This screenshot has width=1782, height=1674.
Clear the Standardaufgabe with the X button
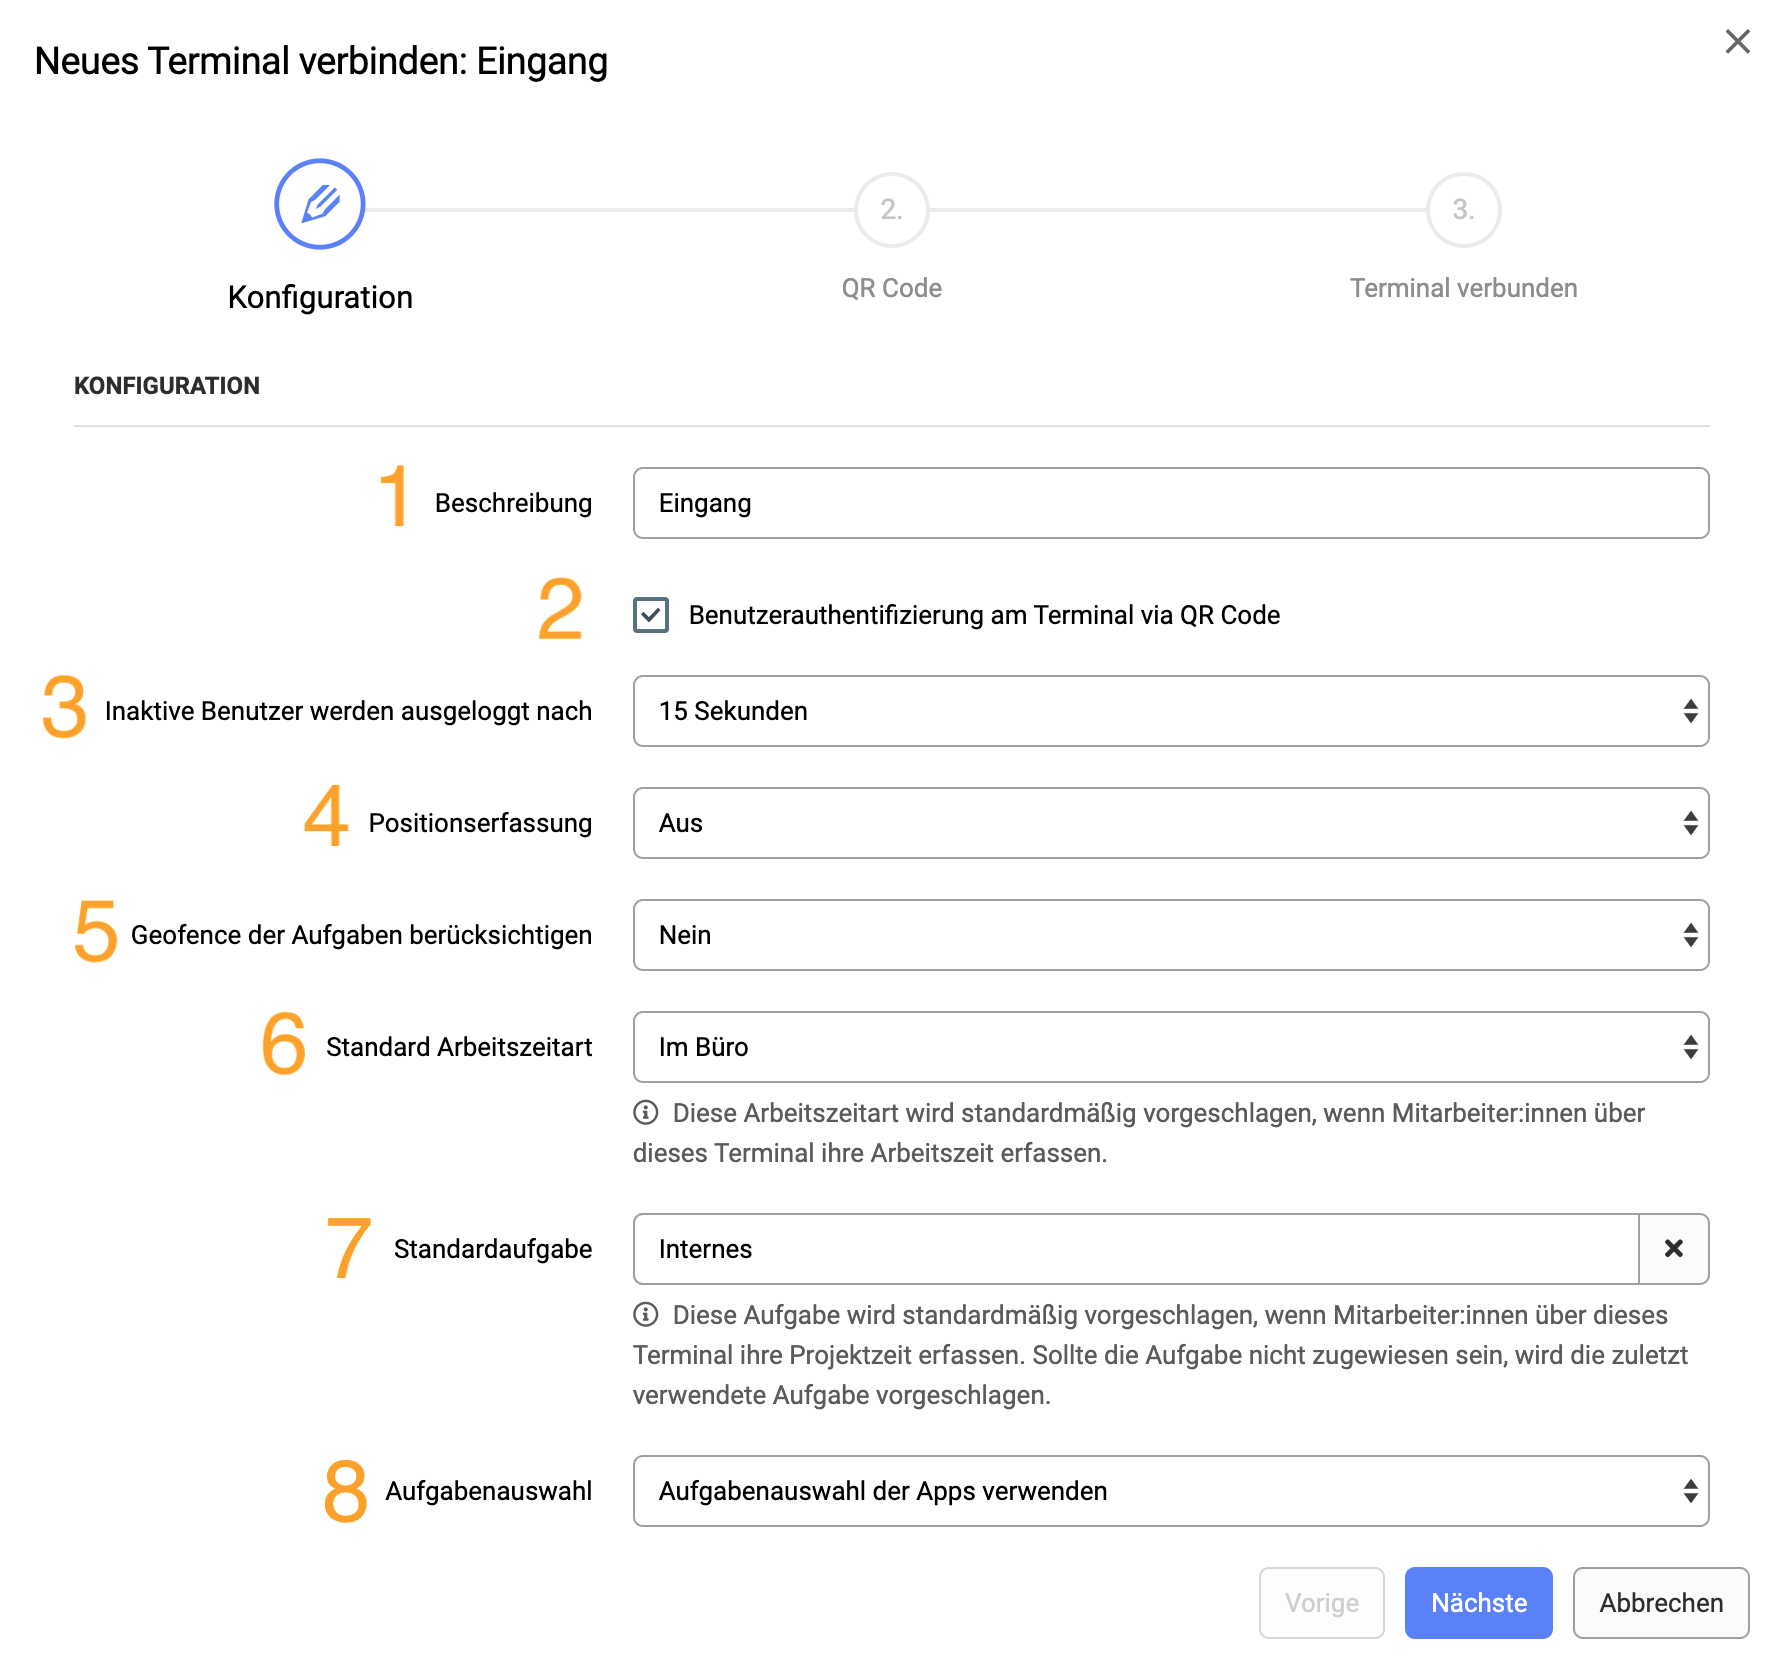[1674, 1249]
